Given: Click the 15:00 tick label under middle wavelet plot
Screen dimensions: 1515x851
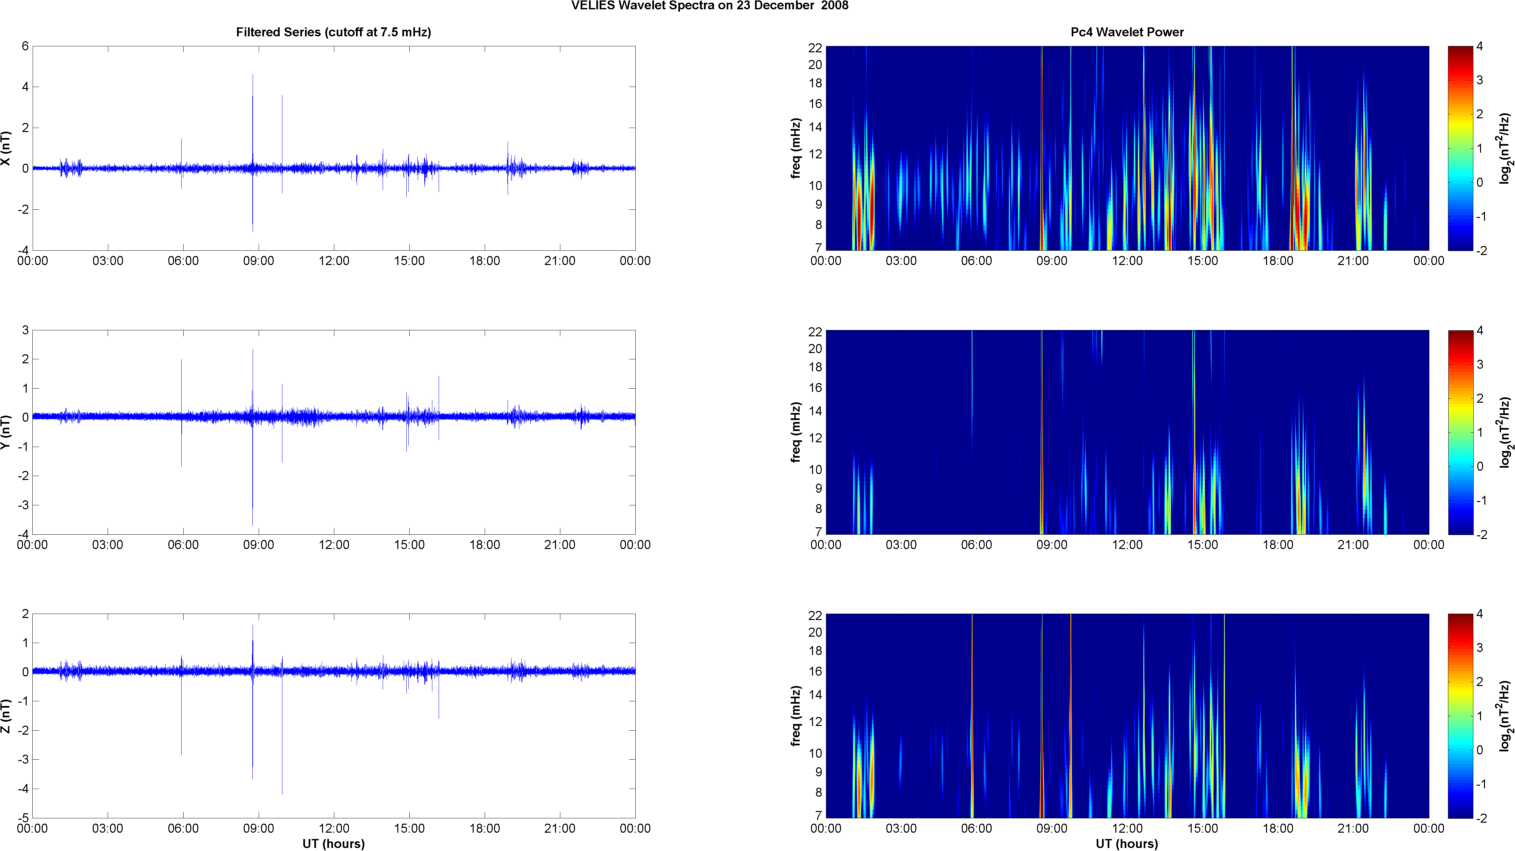Looking at the screenshot, I should pos(1203,545).
